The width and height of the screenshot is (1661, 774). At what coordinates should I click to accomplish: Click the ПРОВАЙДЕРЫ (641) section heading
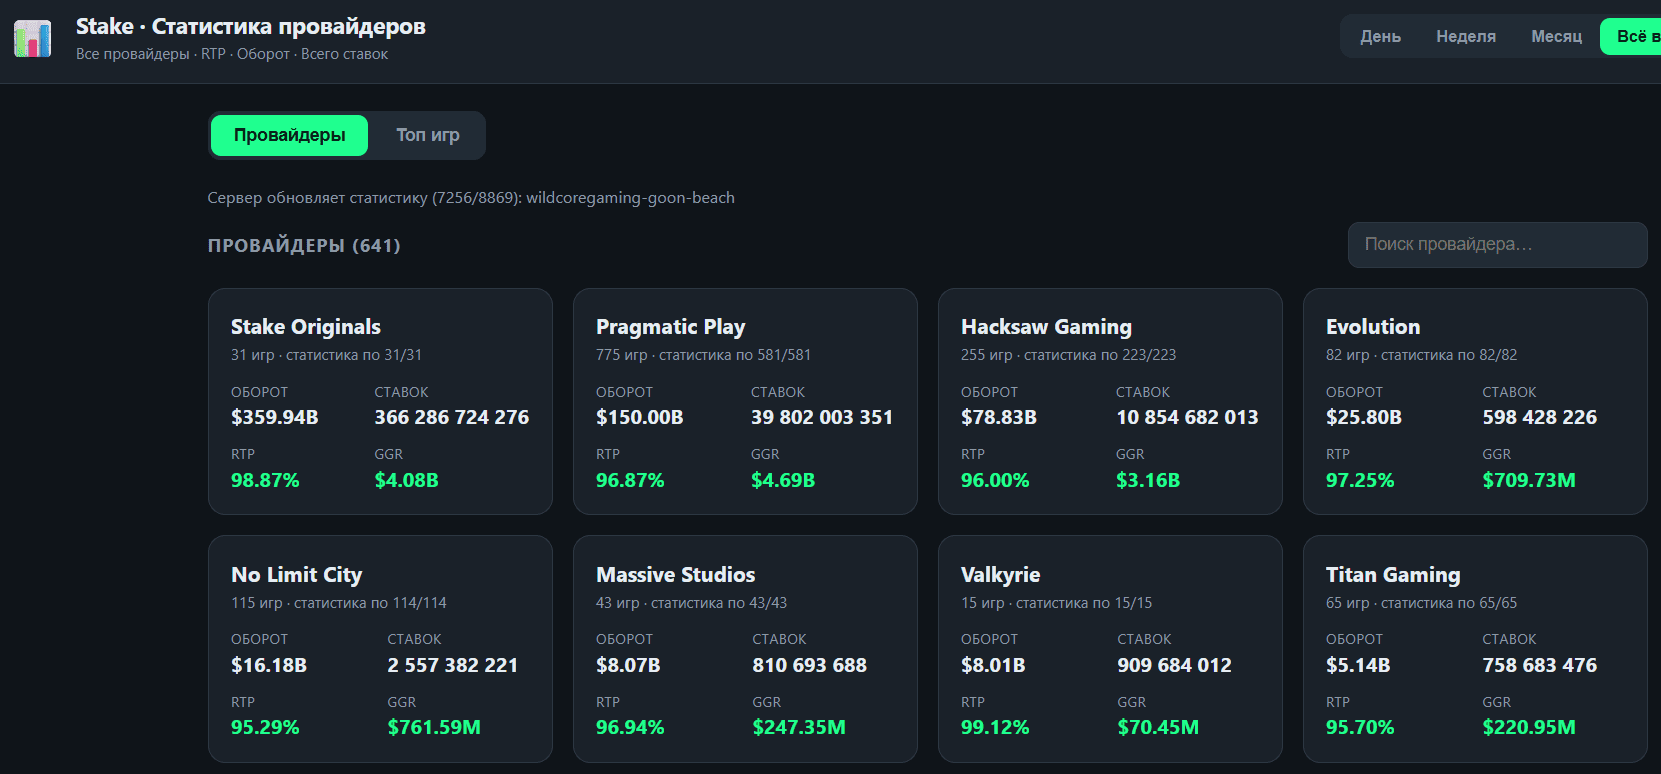[x=304, y=246]
